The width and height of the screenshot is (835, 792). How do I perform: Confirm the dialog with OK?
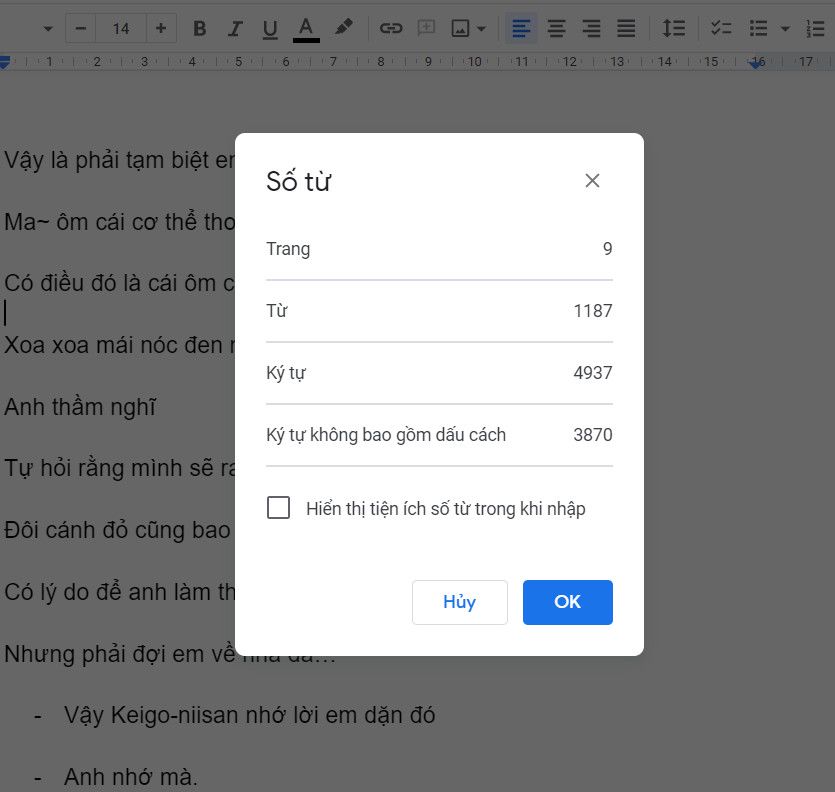(568, 602)
